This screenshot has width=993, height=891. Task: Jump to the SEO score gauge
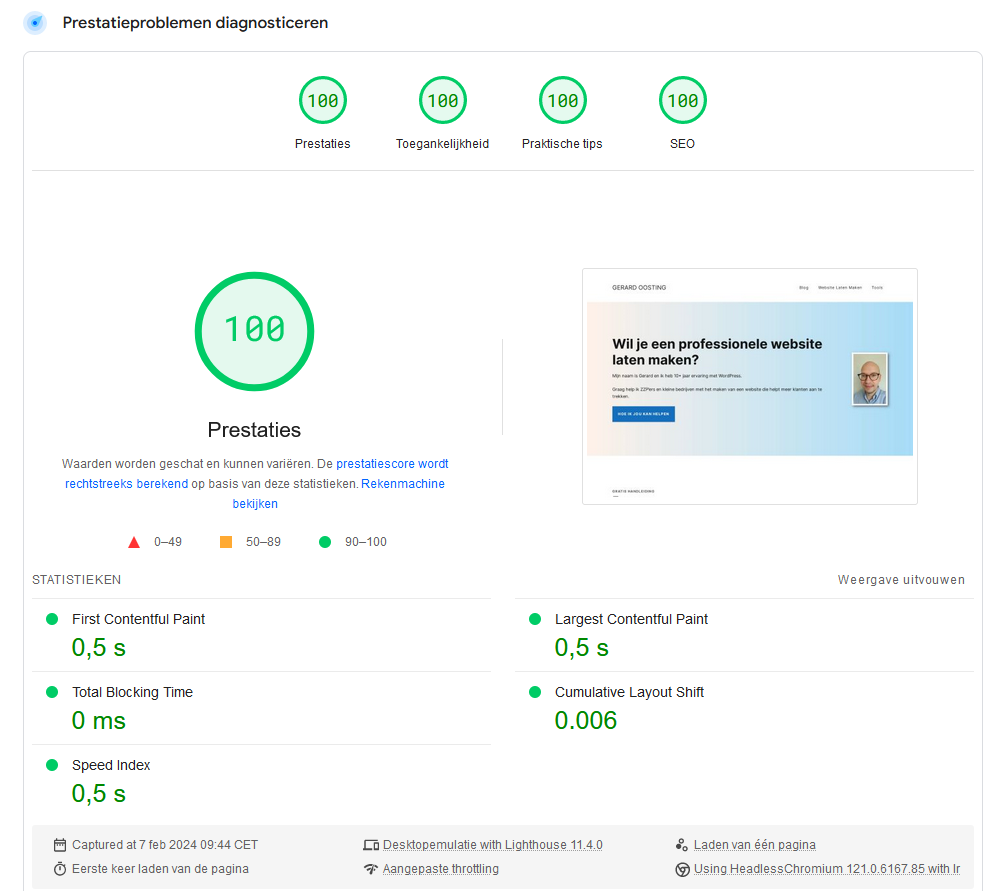point(682,101)
